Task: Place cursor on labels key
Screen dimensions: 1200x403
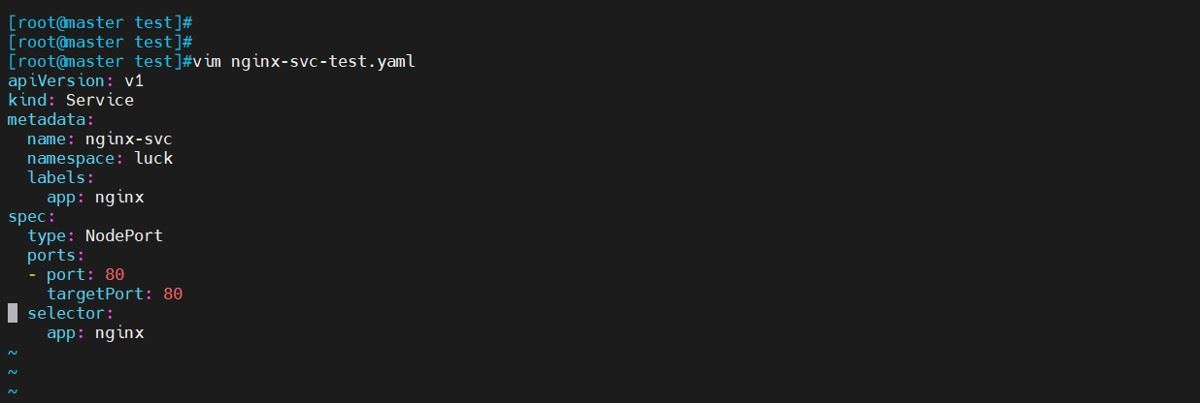Action: pyautogui.click(x=56, y=177)
